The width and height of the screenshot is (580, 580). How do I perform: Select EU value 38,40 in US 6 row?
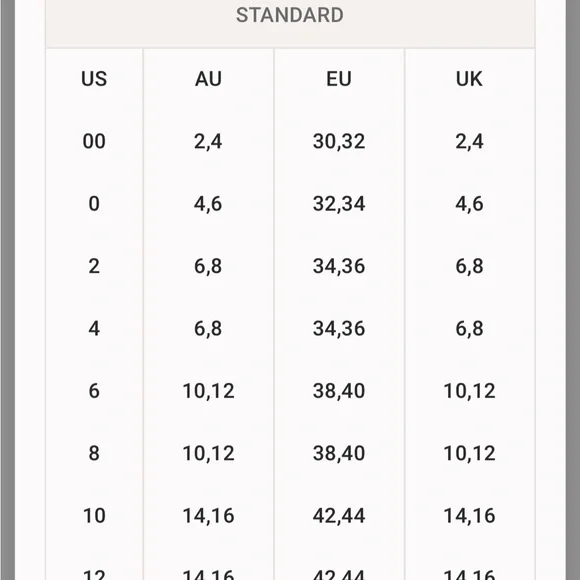[x=339, y=391]
